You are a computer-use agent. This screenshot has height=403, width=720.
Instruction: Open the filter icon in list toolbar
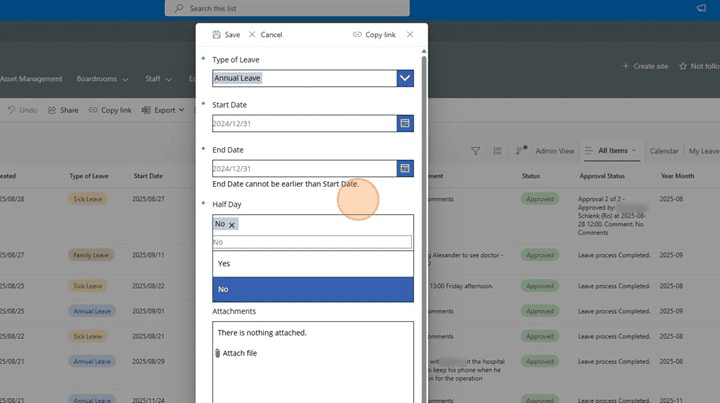click(x=476, y=151)
